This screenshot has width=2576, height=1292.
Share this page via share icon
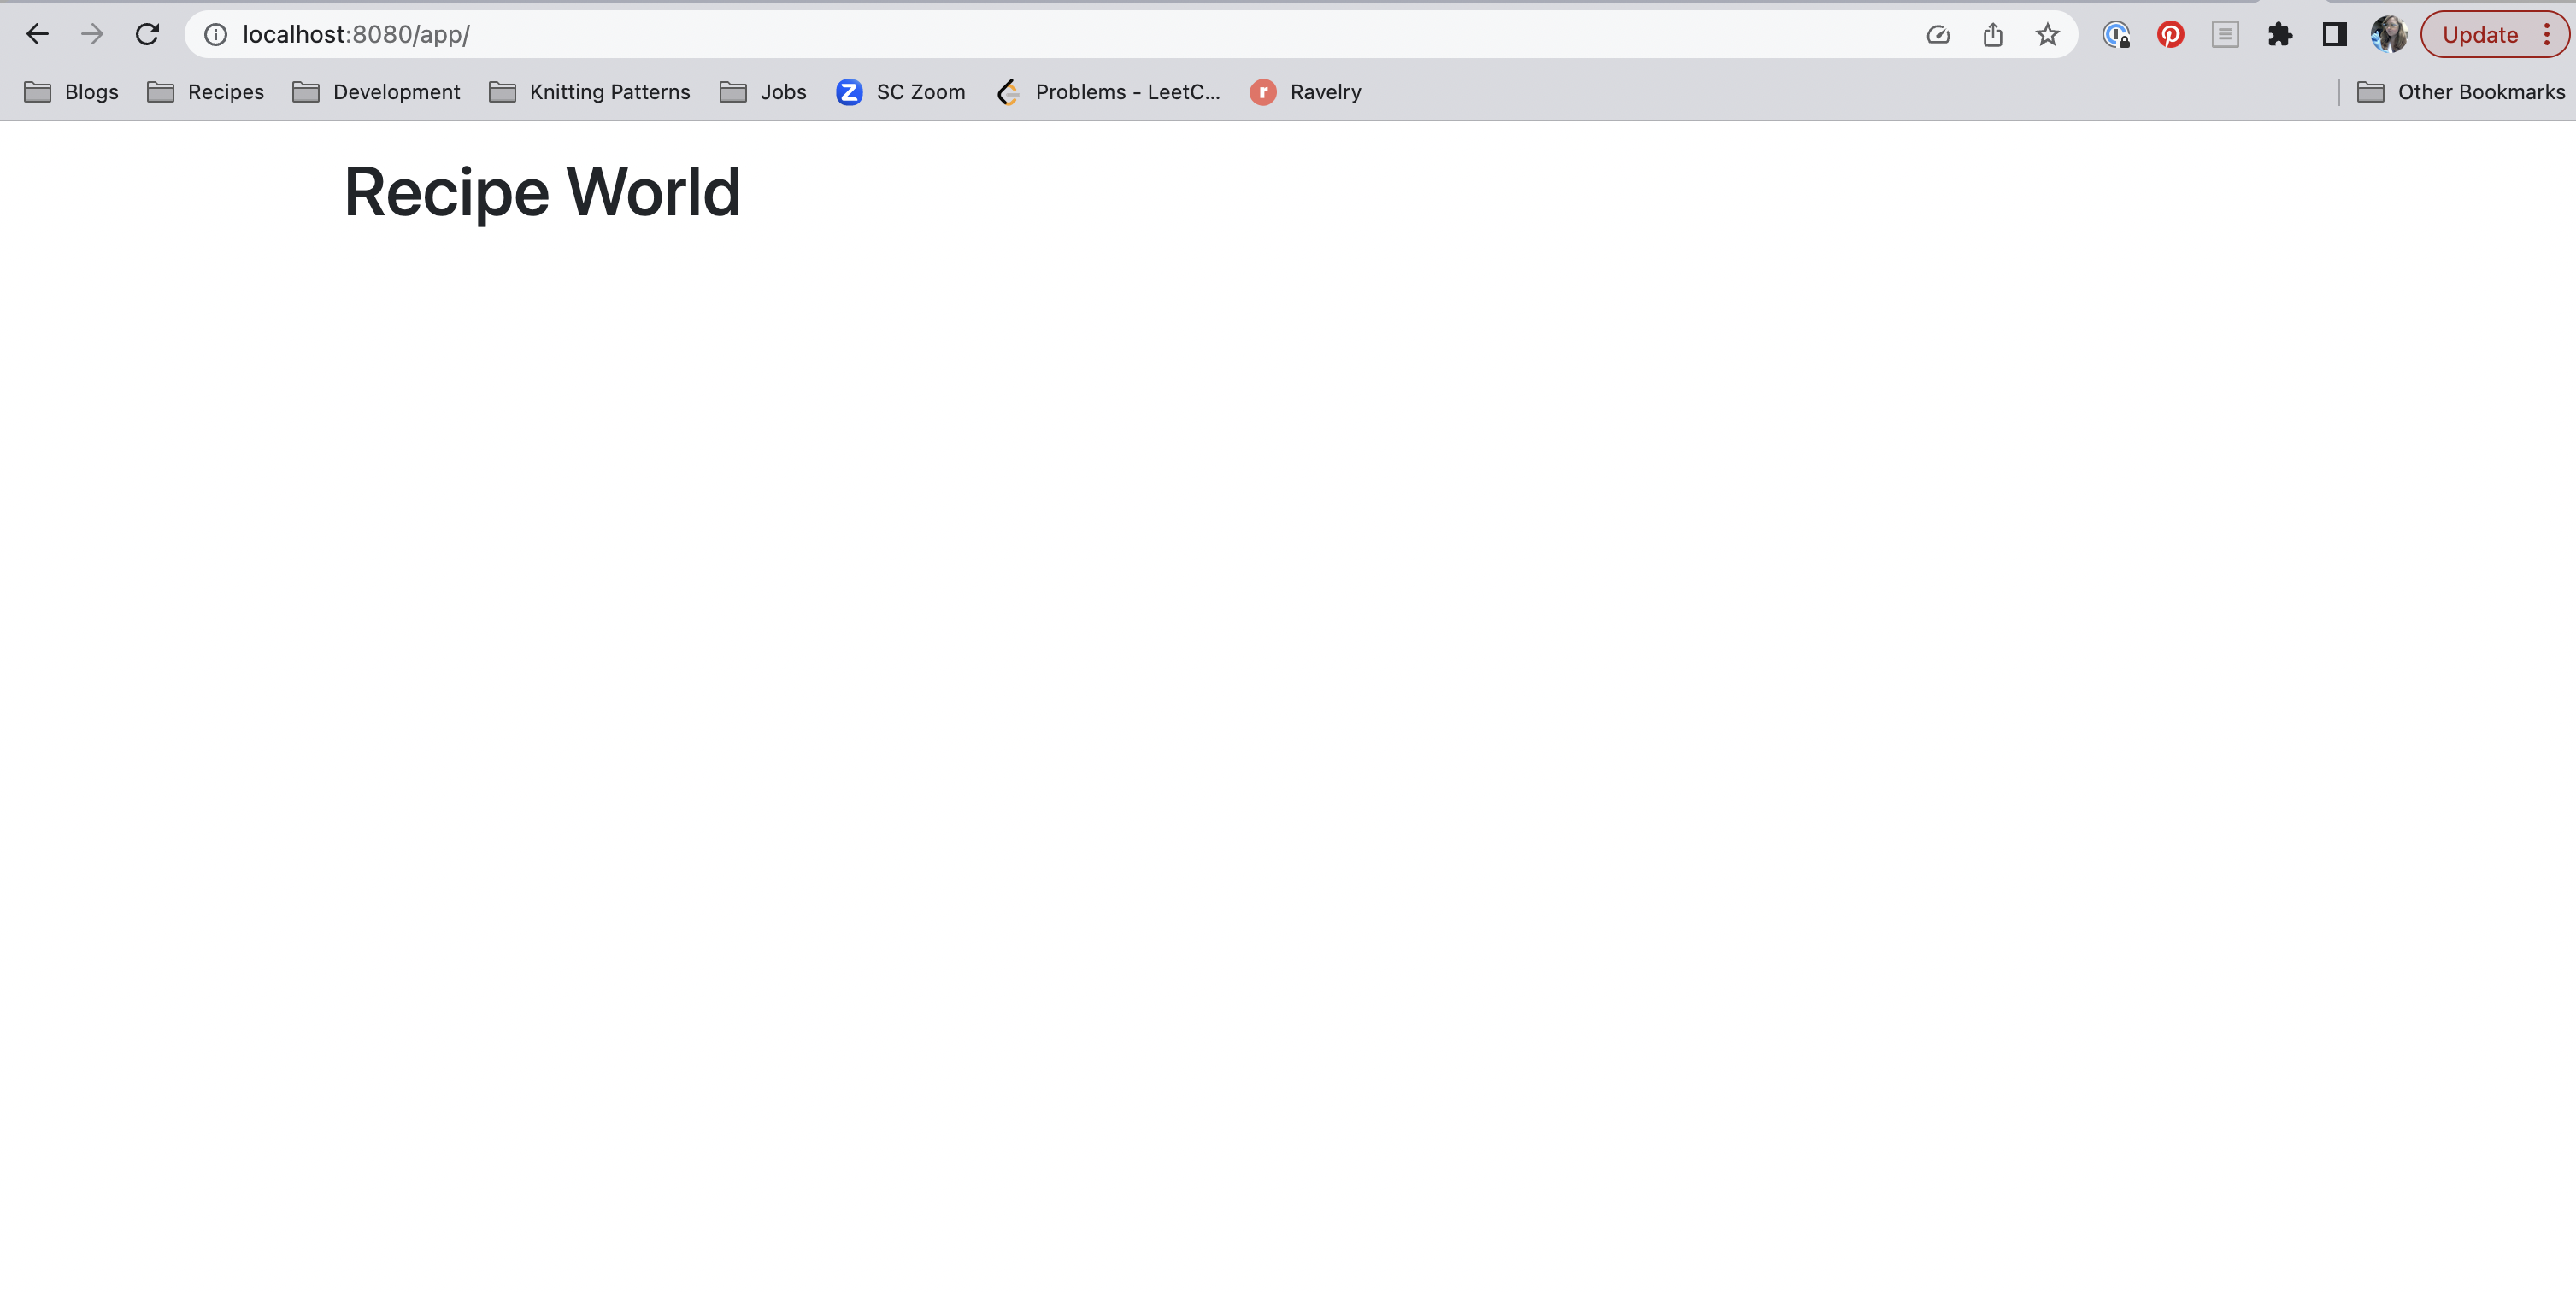point(1993,35)
